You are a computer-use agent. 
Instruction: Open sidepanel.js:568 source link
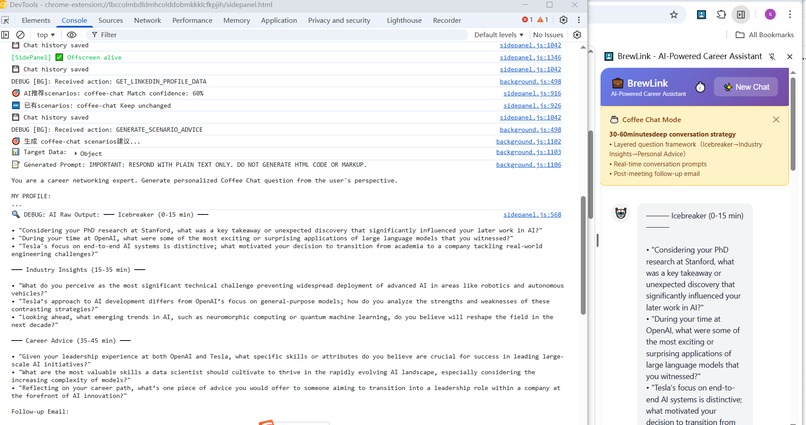point(532,215)
